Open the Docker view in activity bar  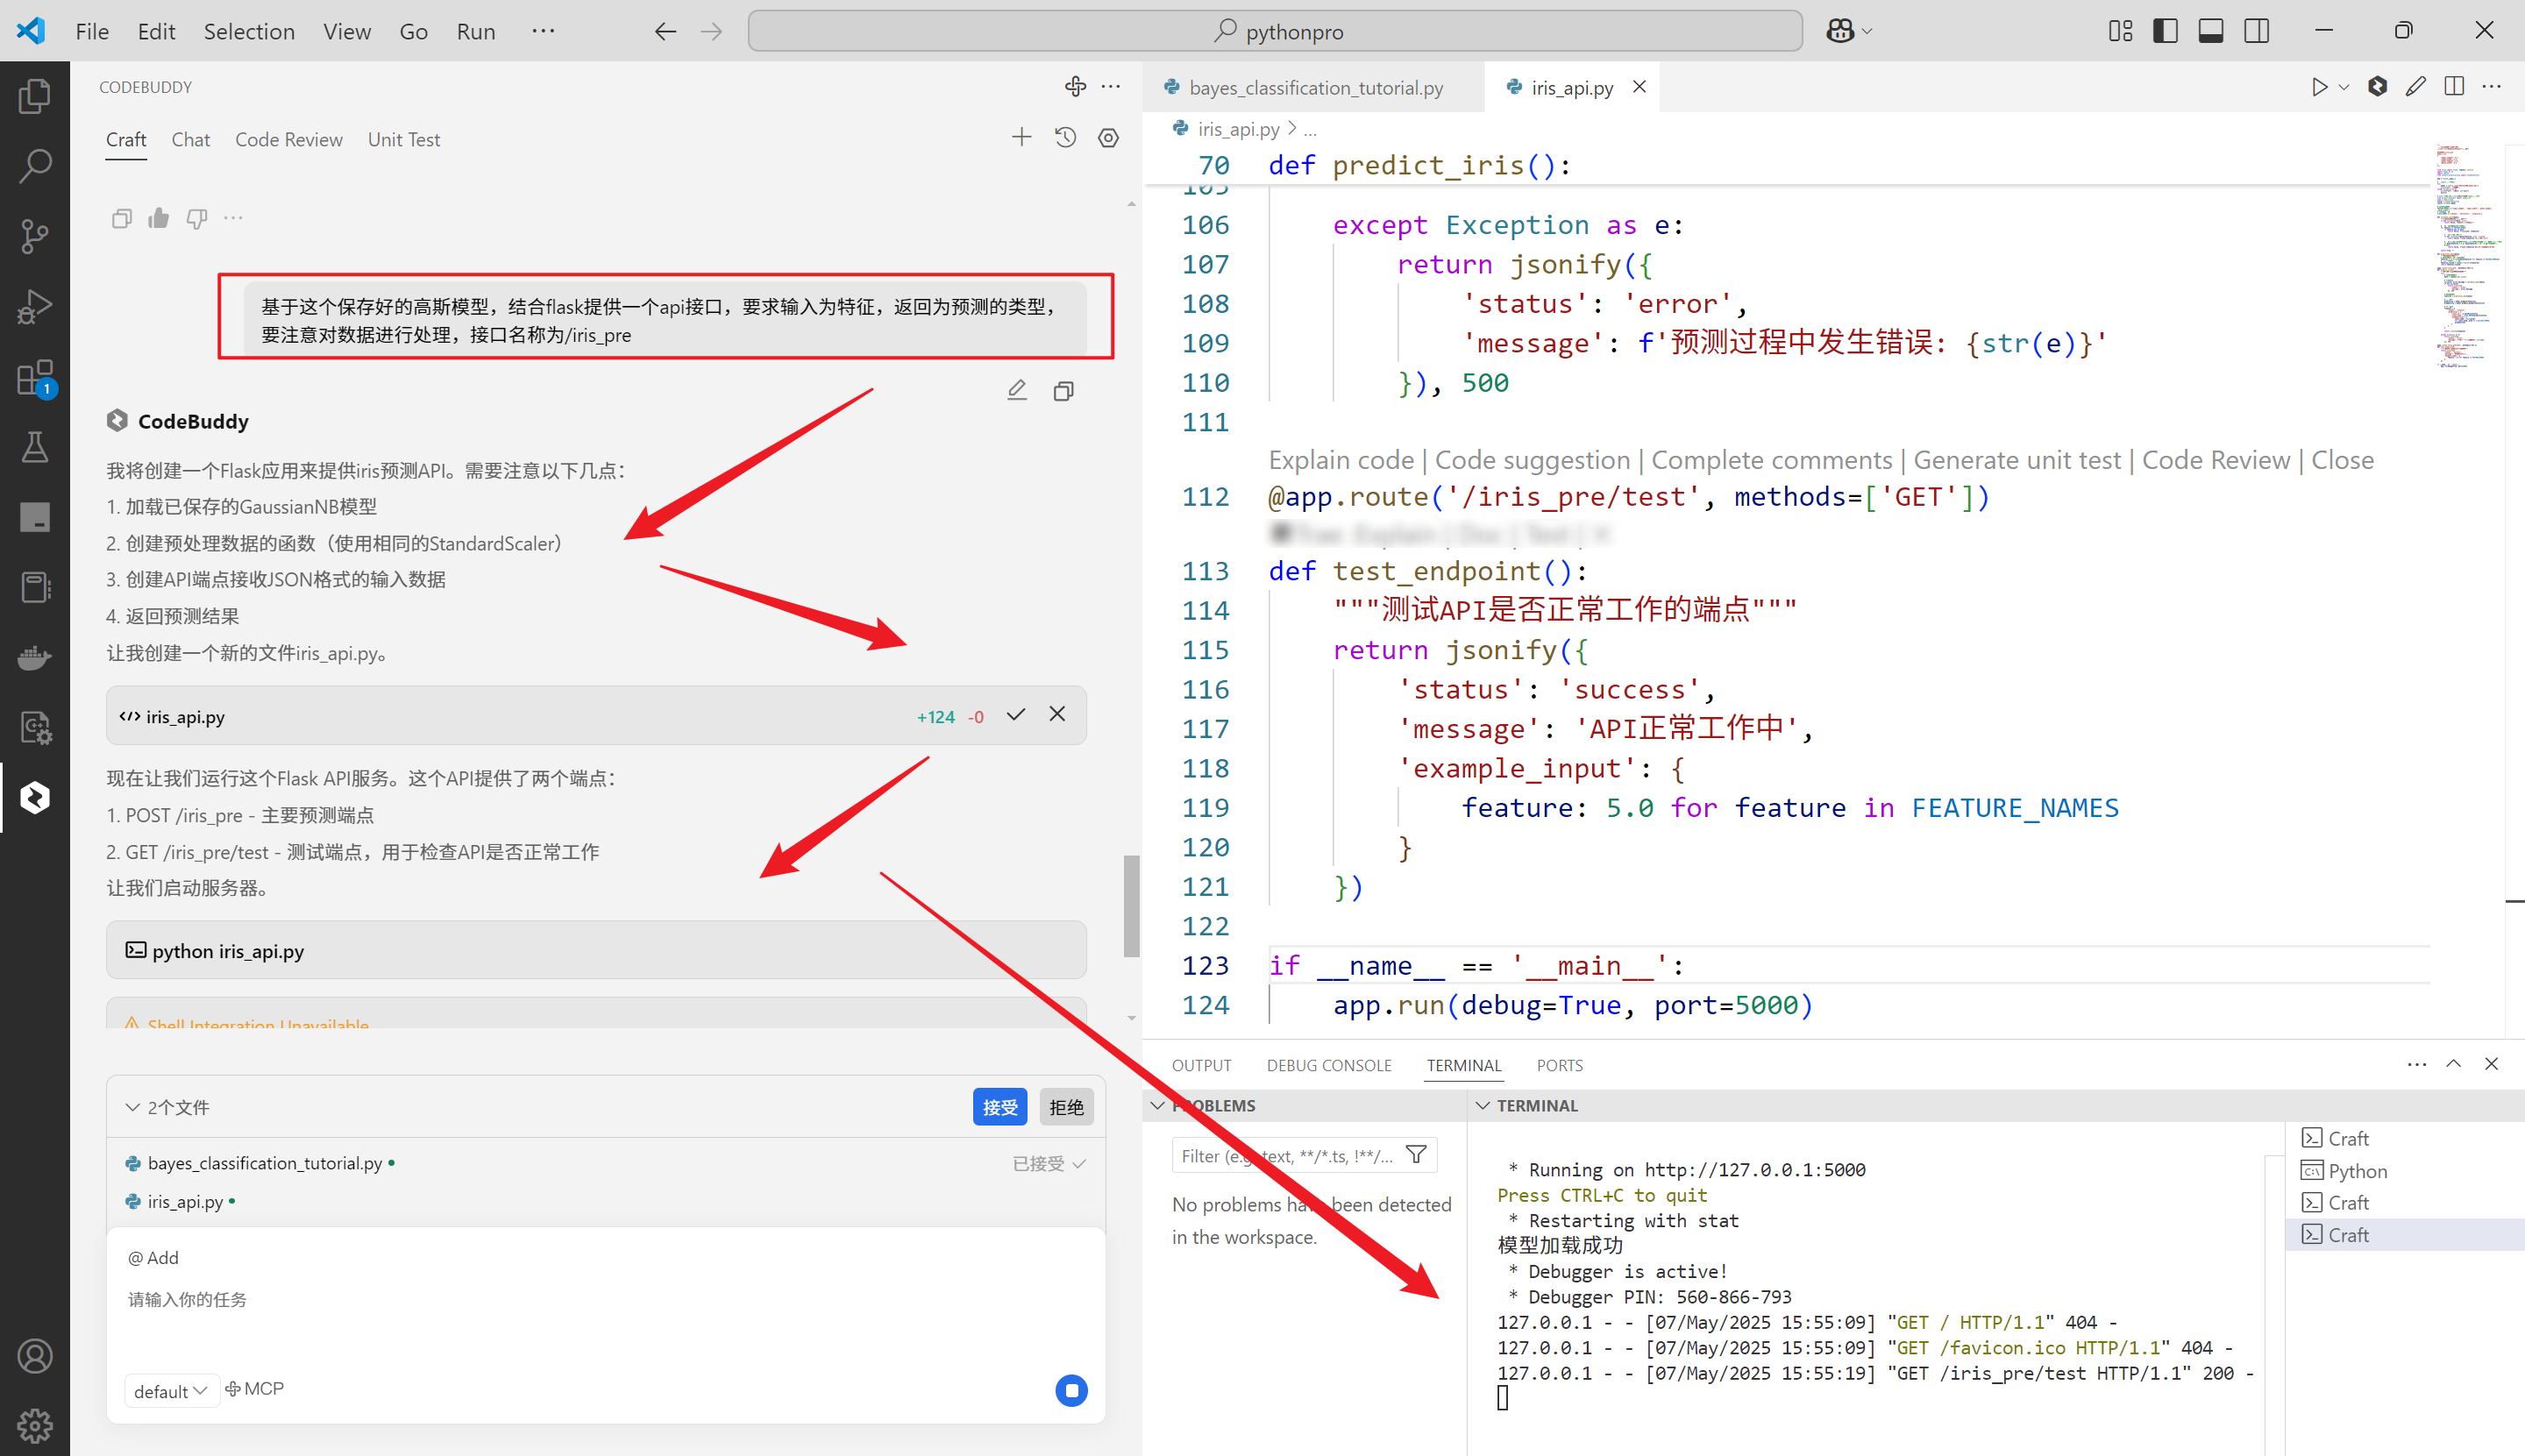(x=35, y=657)
